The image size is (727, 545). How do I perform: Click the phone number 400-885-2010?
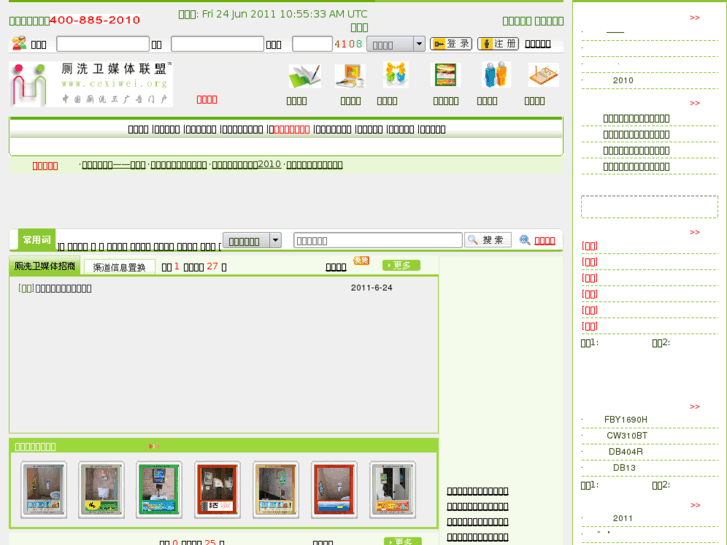(x=95, y=20)
